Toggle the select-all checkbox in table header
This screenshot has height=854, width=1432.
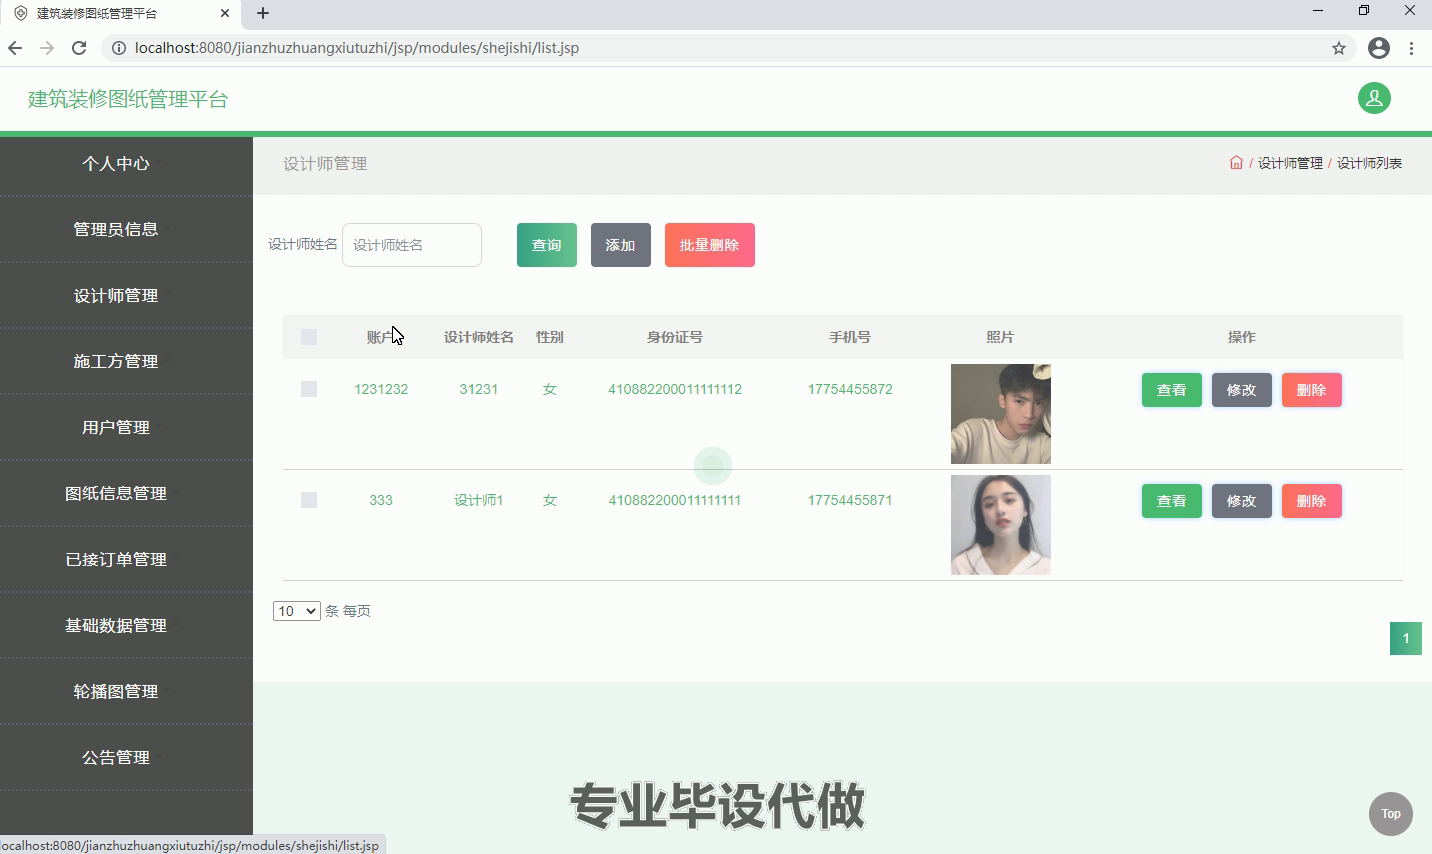[x=309, y=337]
